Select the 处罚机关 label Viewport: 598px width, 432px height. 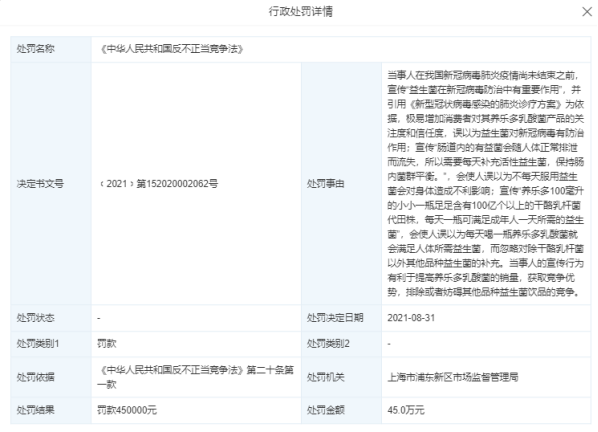click(x=325, y=377)
